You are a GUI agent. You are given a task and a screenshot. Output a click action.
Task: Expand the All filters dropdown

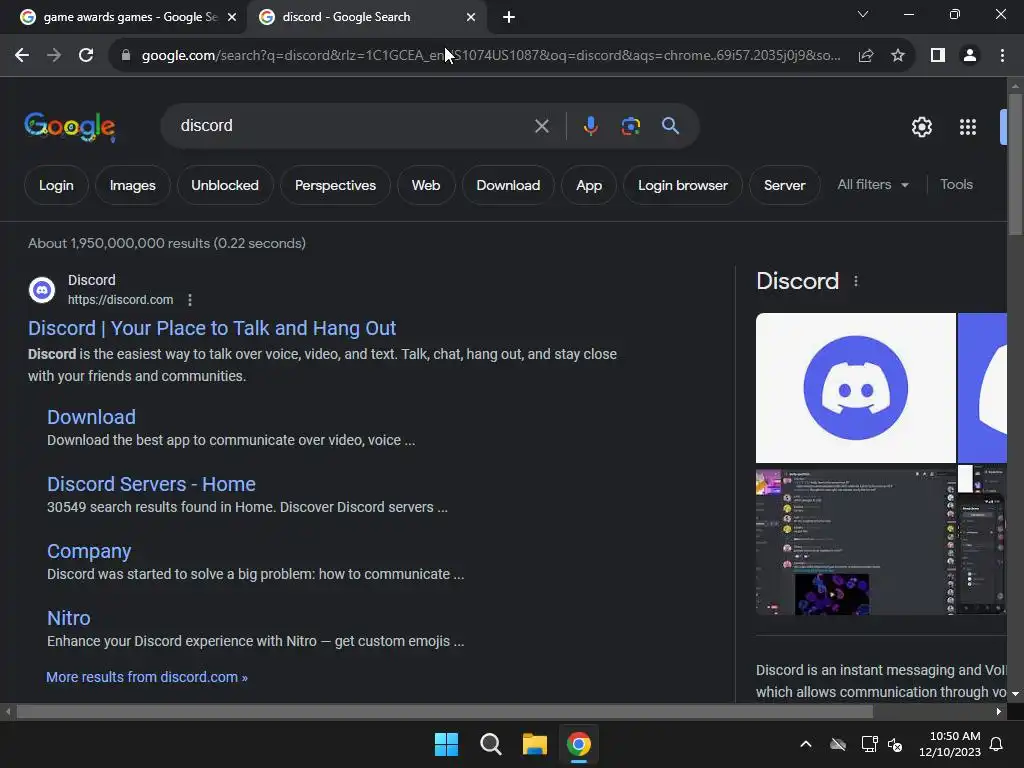(872, 185)
